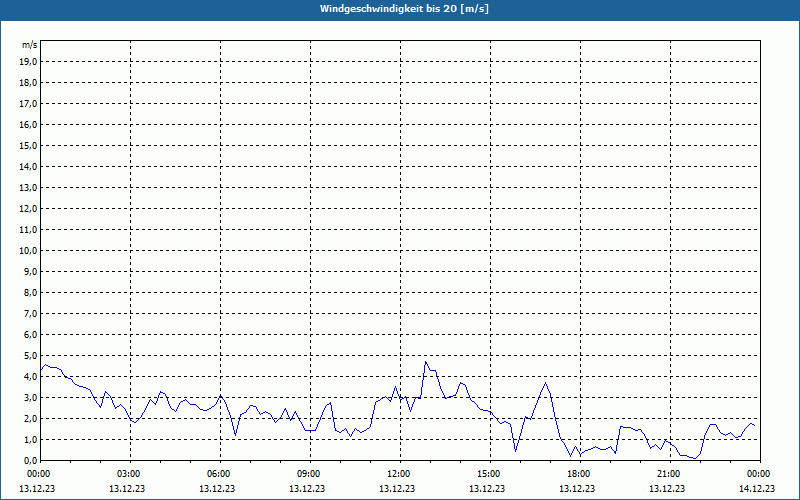Select the 16,0 y-axis label
The image size is (800, 500).
coord(28,124)
